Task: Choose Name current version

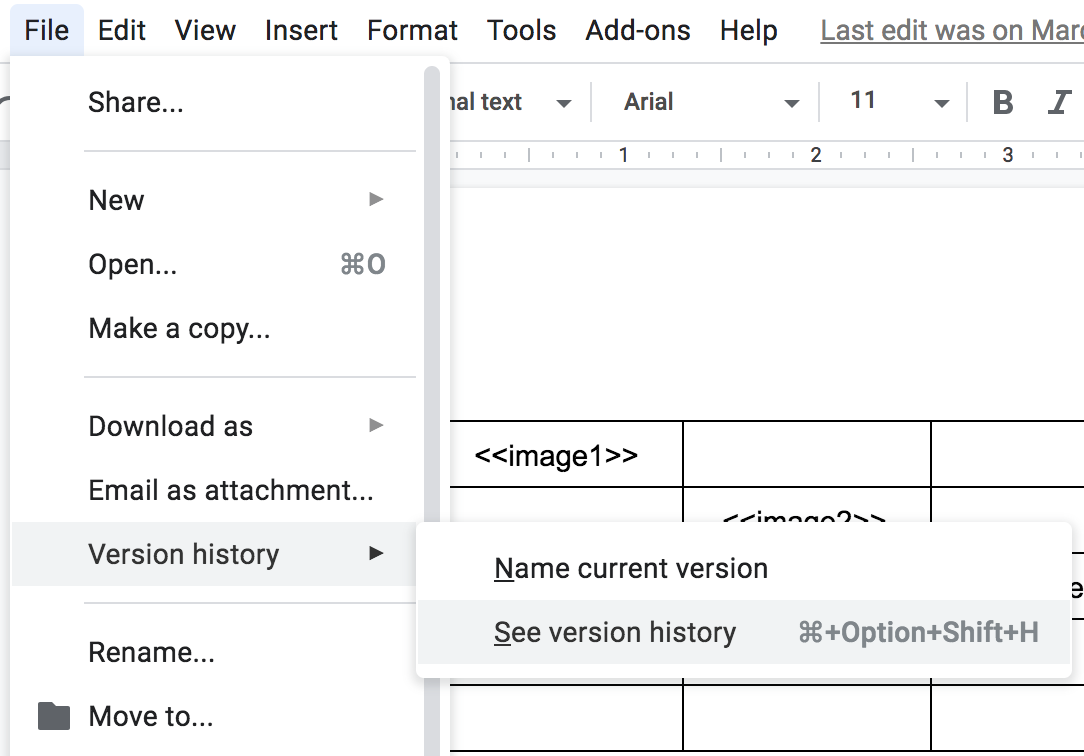Action: pos(631,568)
